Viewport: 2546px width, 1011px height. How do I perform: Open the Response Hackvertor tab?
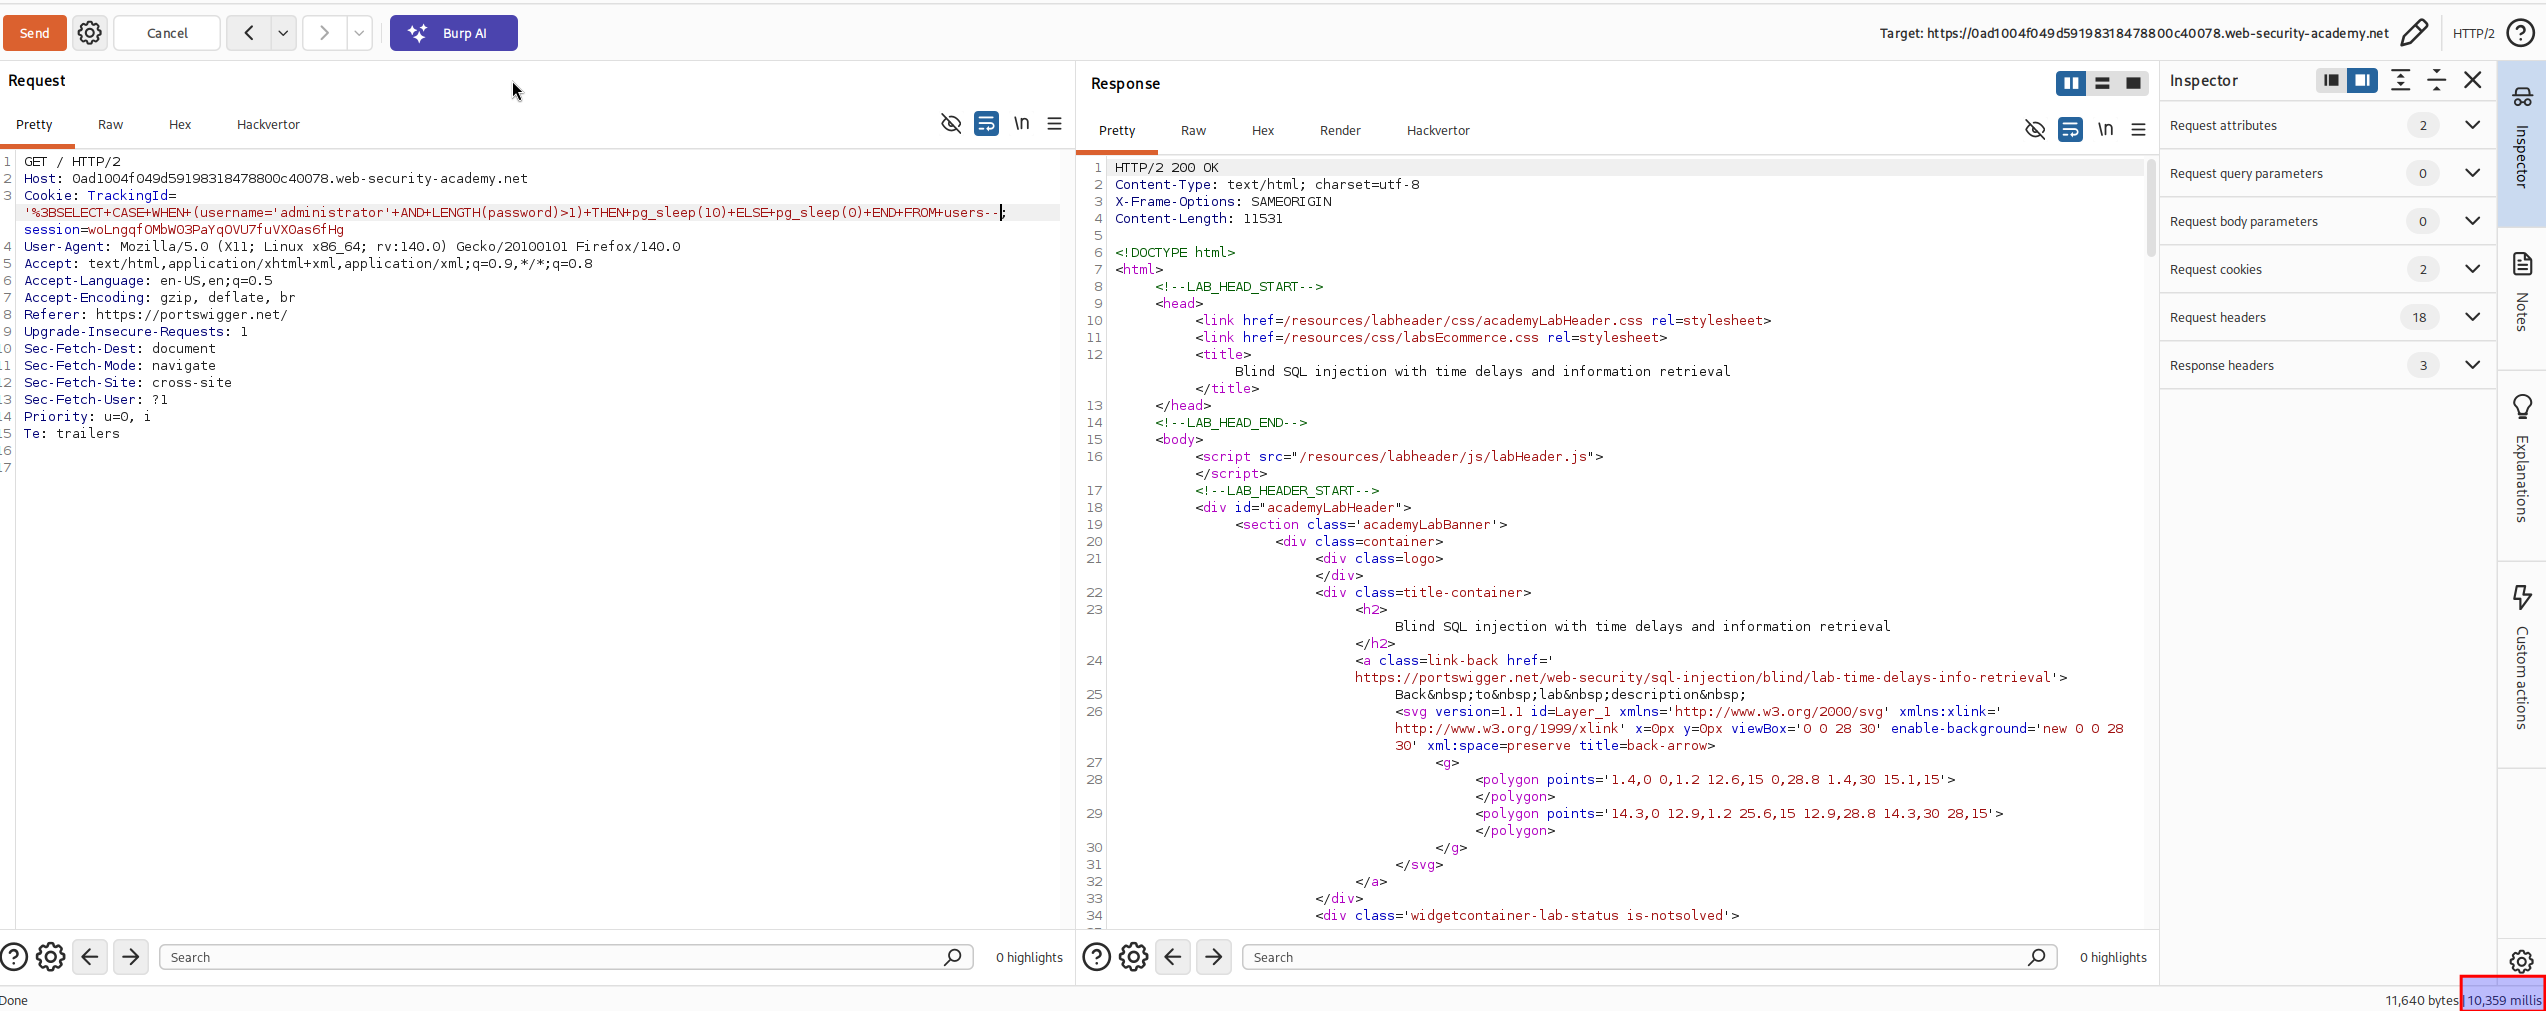[x=1438, y=131]
